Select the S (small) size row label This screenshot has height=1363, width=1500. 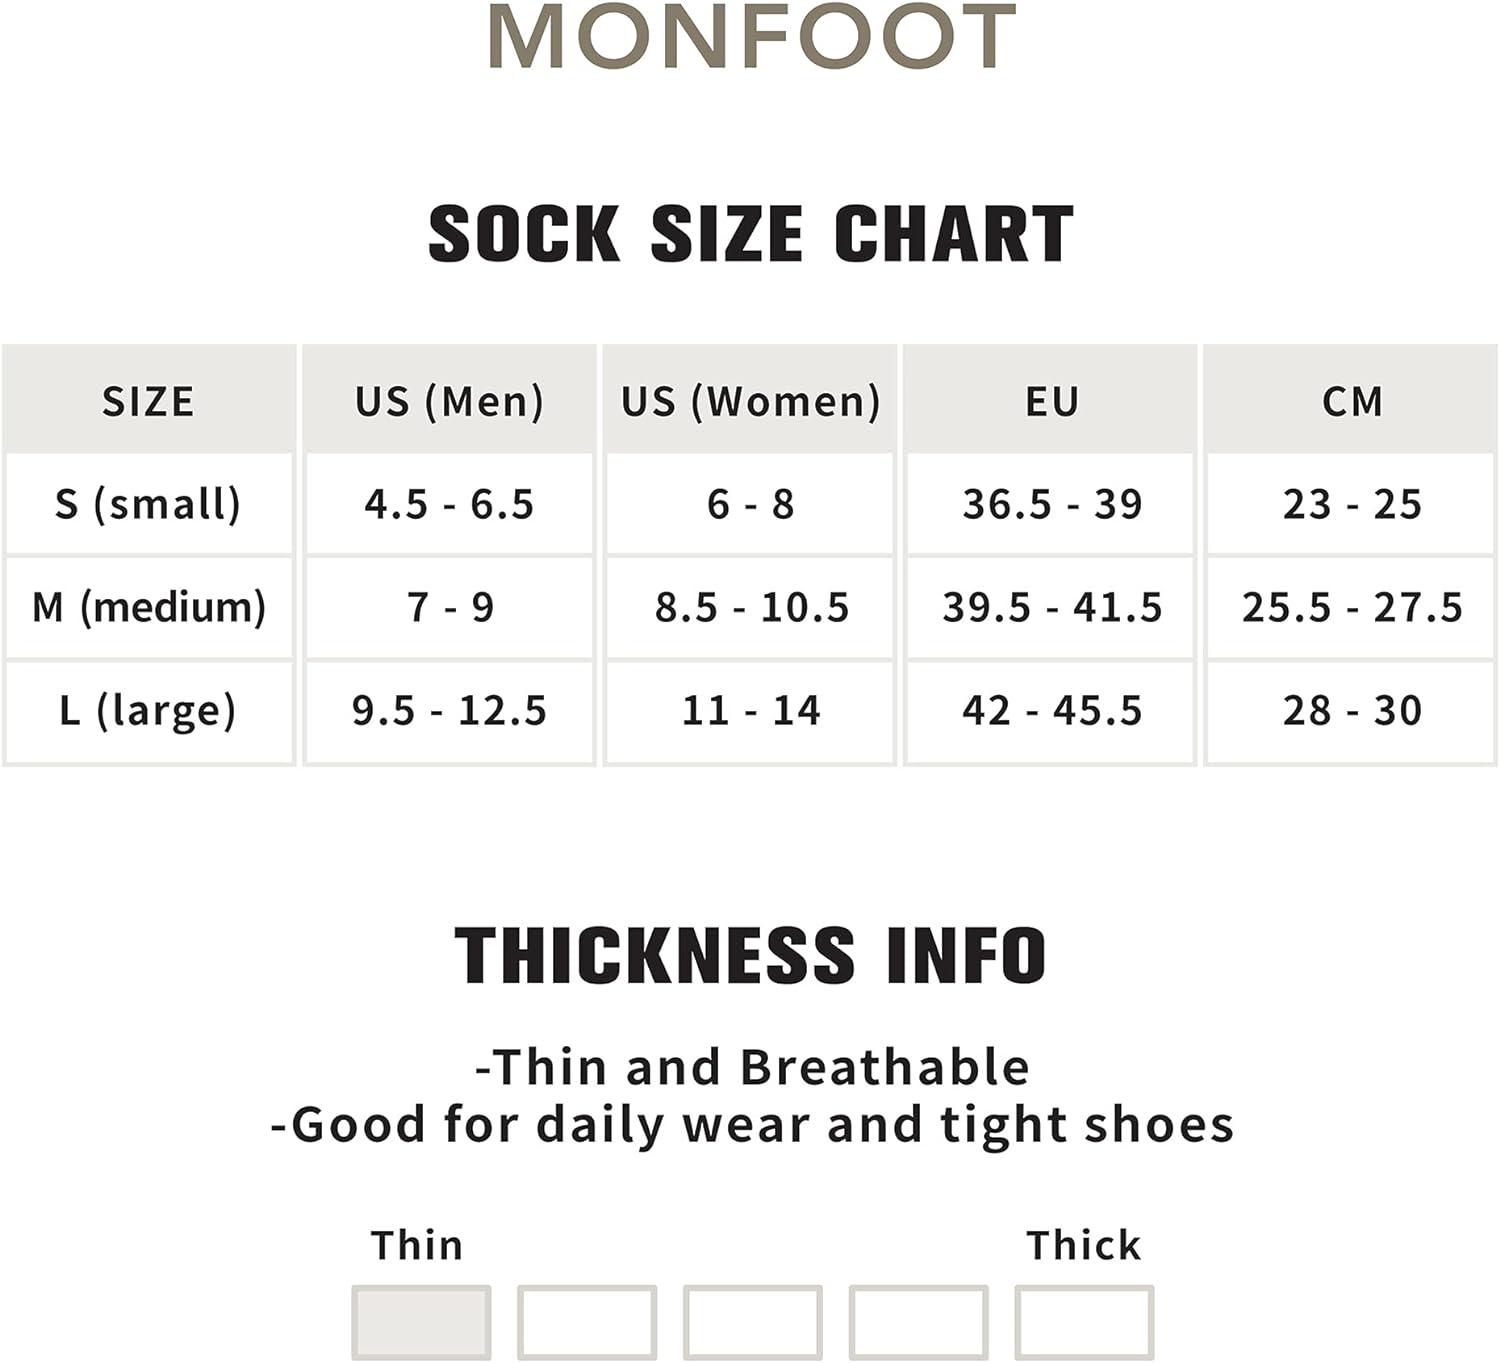(x=149, y=504)
